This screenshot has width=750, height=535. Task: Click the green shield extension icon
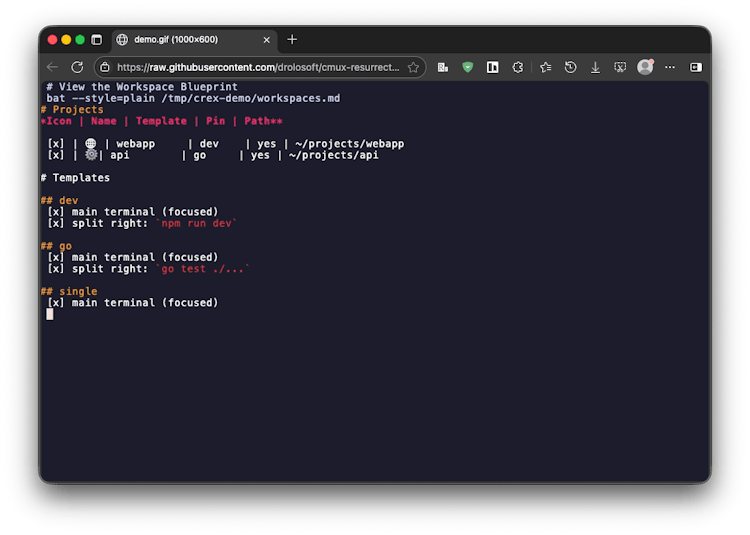click(468, 67)
